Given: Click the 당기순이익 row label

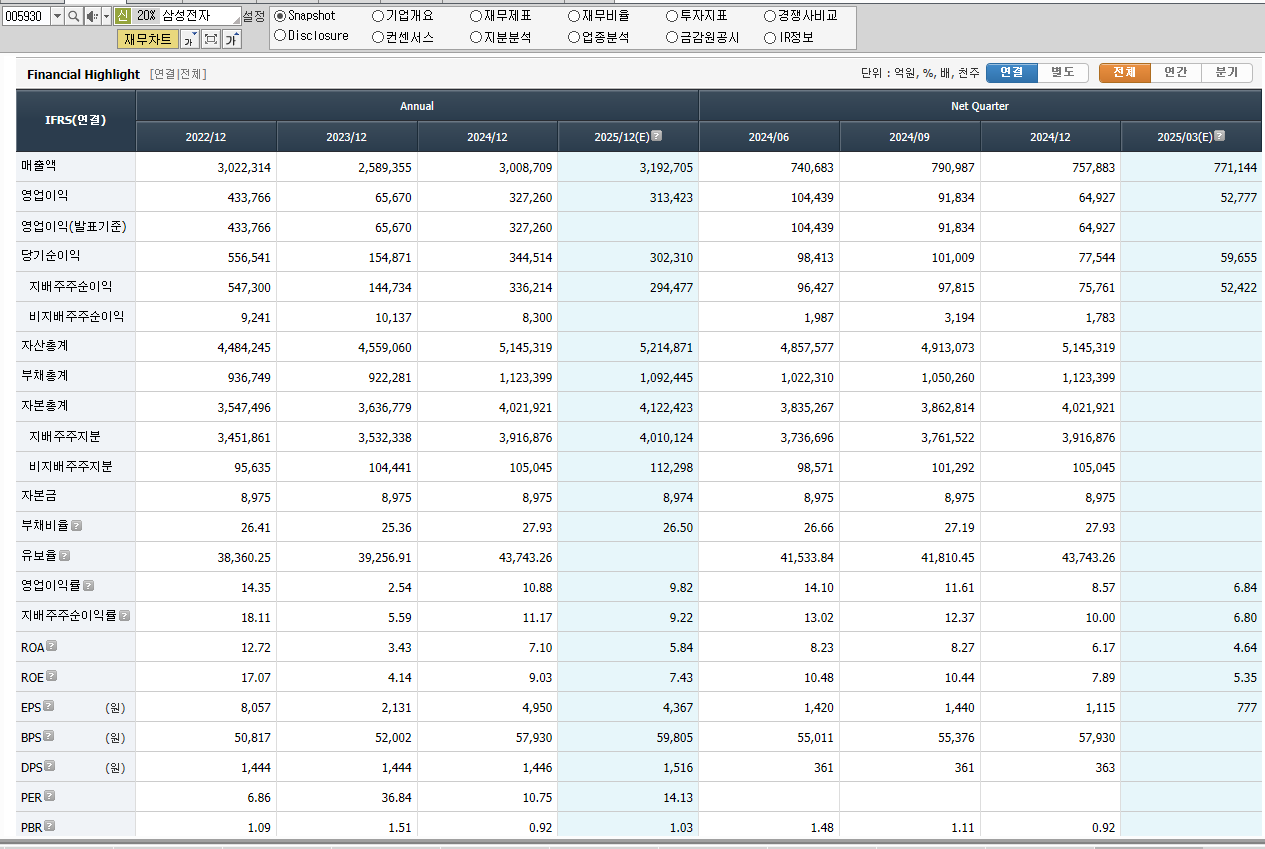Looking at the screenshot, I should 50,256.
